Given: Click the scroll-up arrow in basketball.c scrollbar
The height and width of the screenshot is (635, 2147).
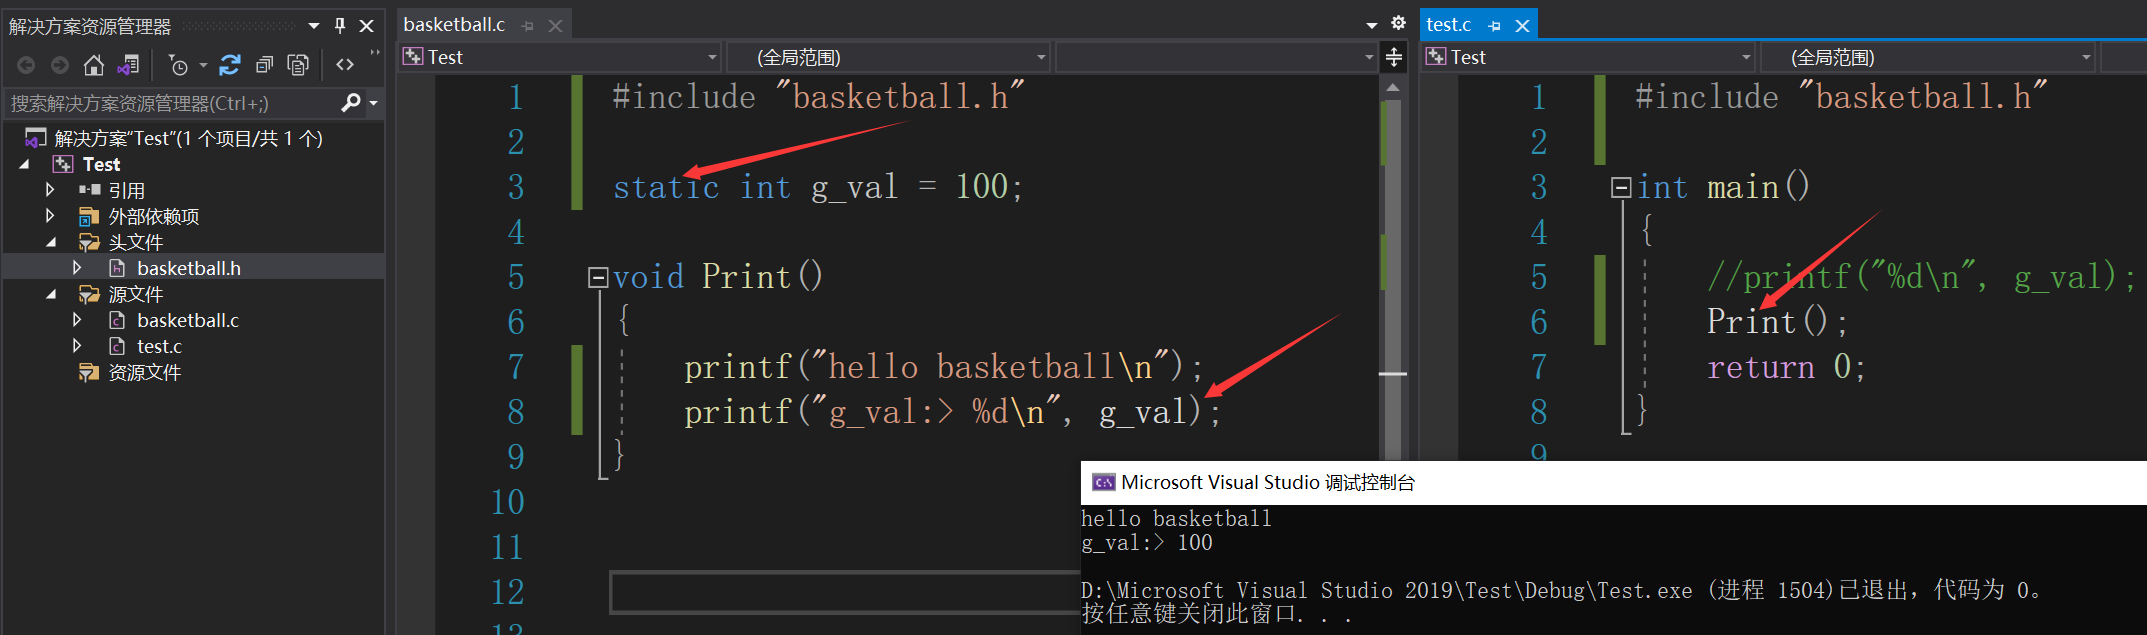Looking at the screenshot, I should click(x=1392, y=88).
